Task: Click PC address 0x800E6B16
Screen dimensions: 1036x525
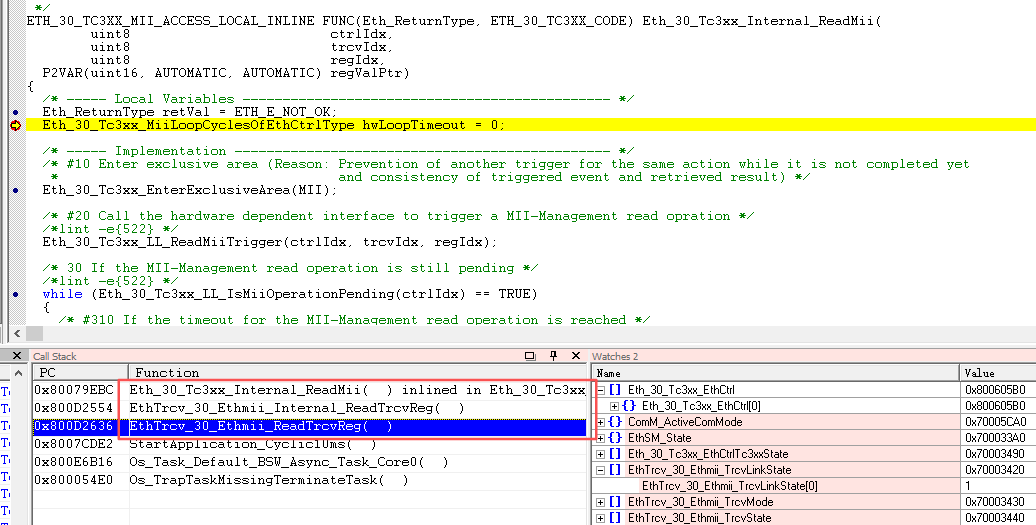Action: (x=74, y=462)
